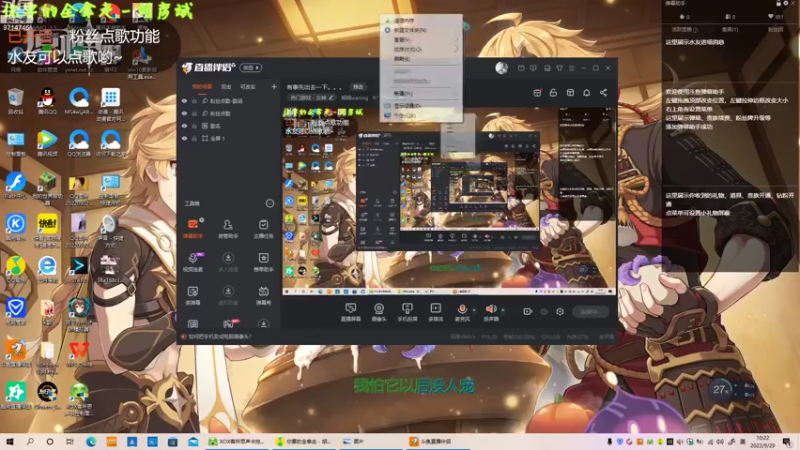
Task: Open the 弹幕助手 tool in toolbox
Action: (193, 228)
